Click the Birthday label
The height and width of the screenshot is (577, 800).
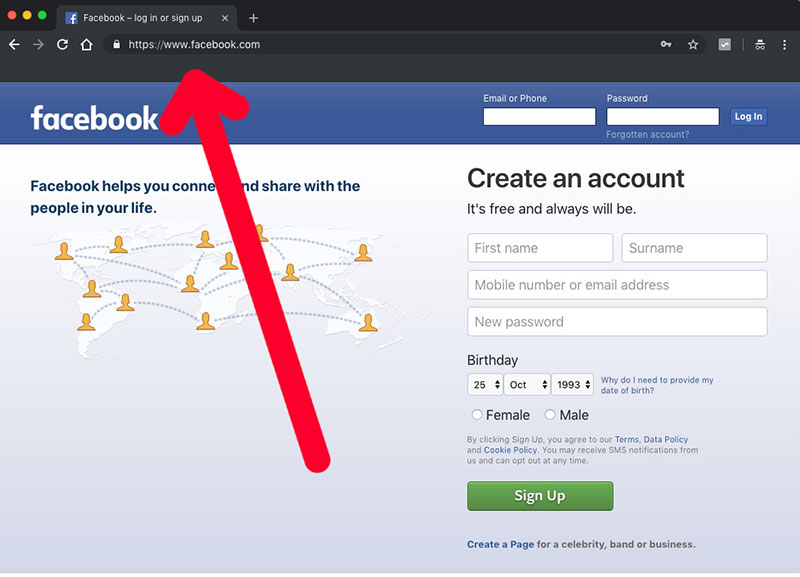pos(492,360)
